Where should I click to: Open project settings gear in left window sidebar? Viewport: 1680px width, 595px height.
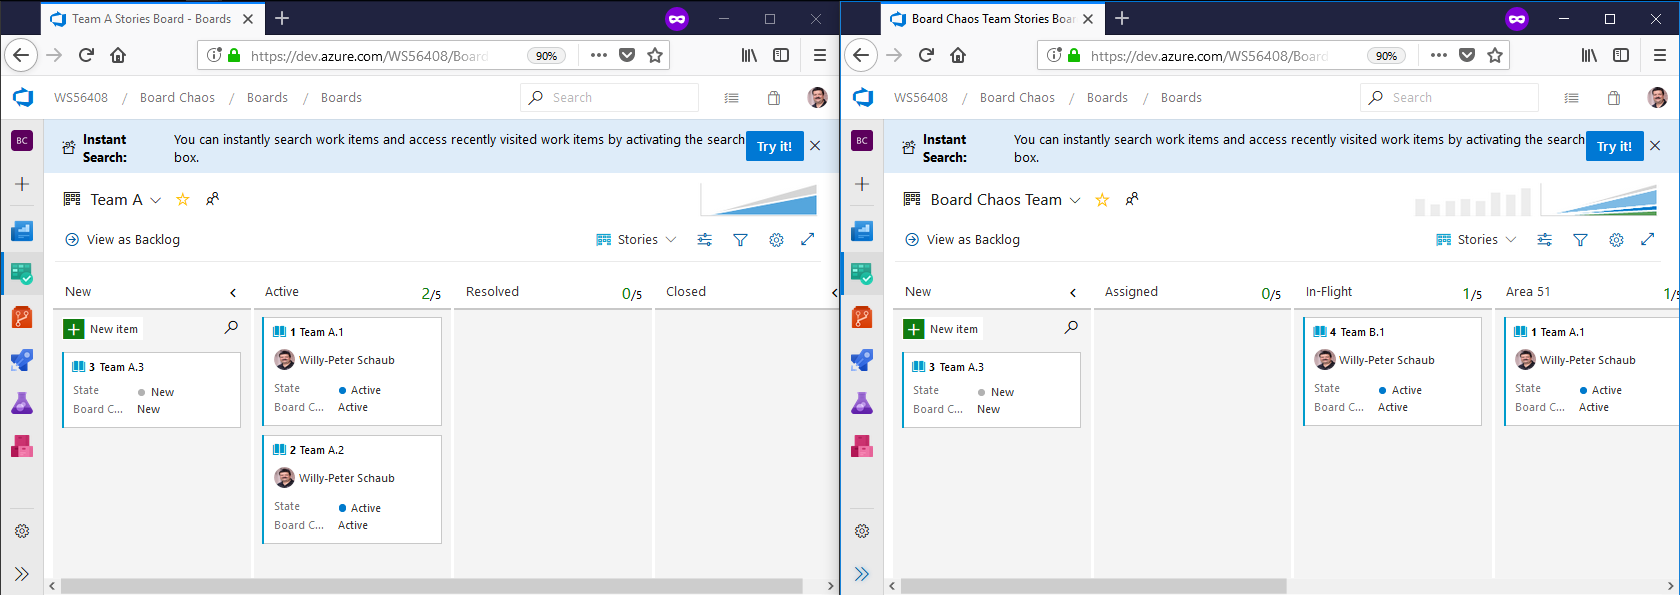(x=22, y=531)
